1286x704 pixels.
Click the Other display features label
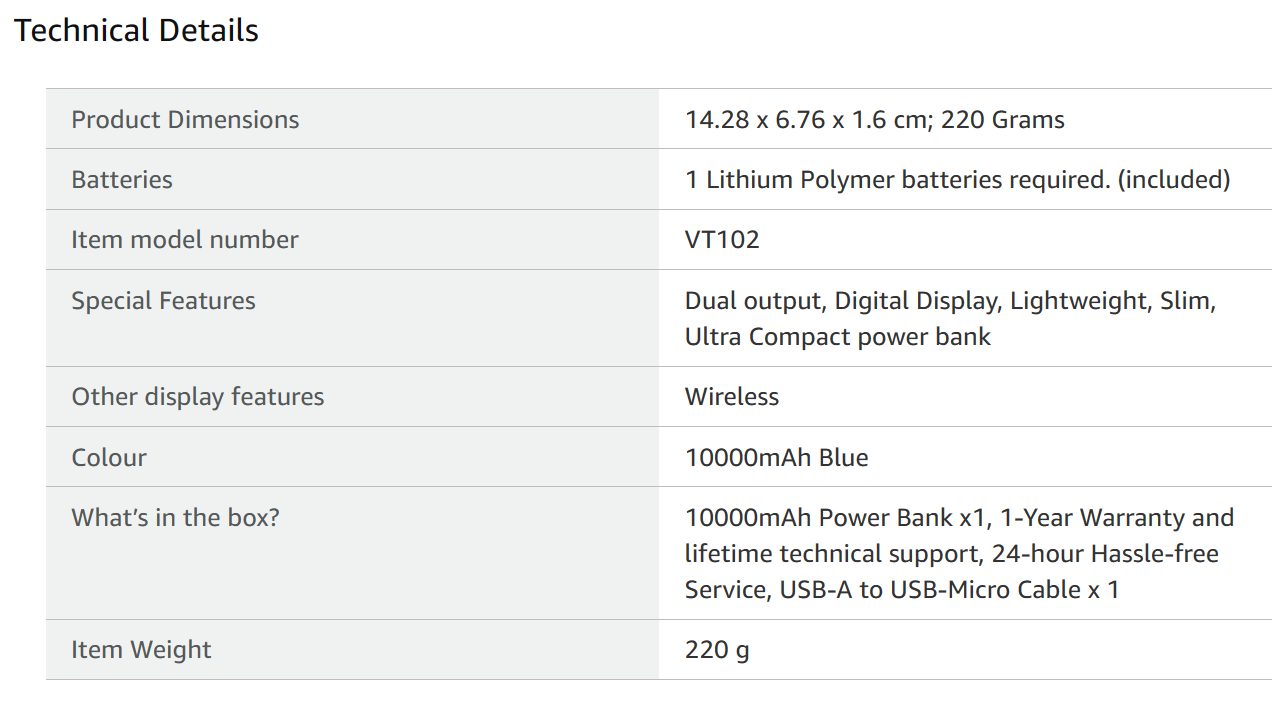[198, 397]
